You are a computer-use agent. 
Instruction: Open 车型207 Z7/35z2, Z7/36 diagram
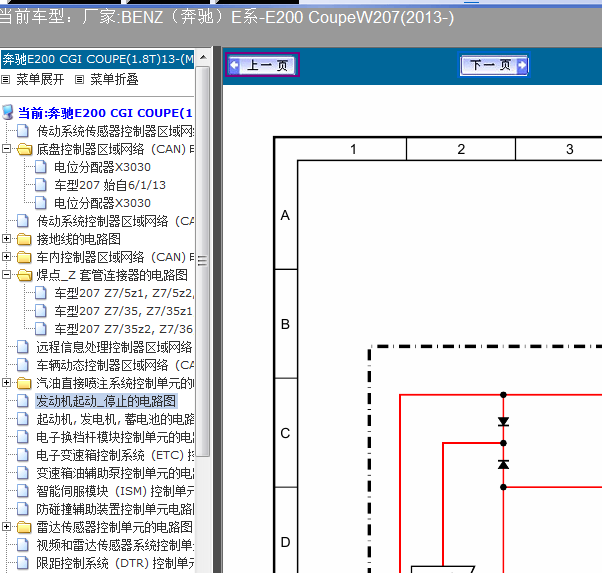click(x=123, y=329)
